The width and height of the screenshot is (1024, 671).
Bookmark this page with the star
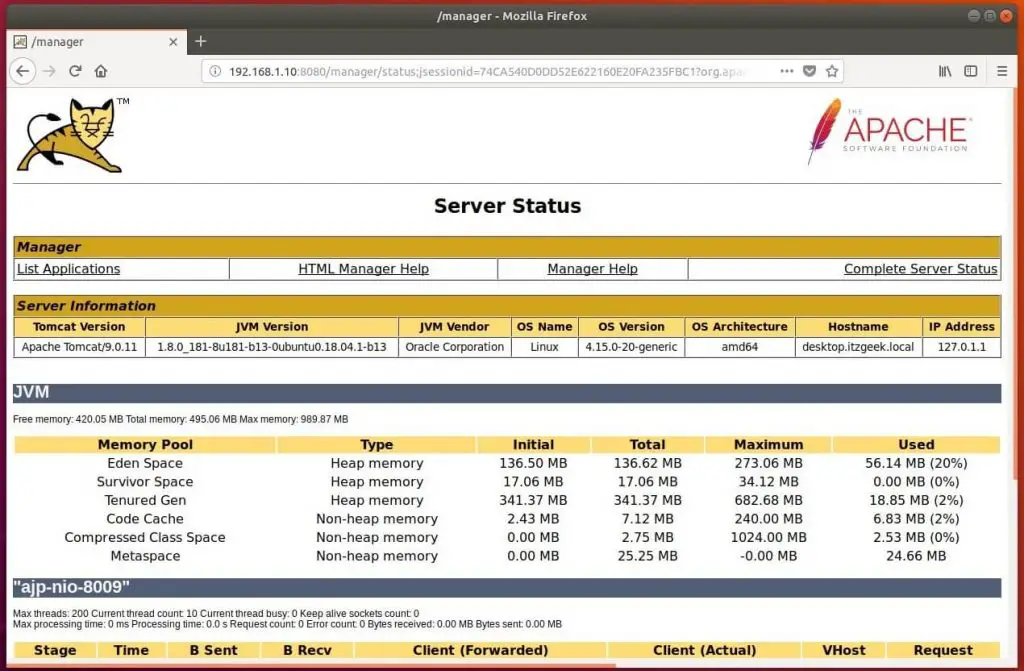pos(831,71)
